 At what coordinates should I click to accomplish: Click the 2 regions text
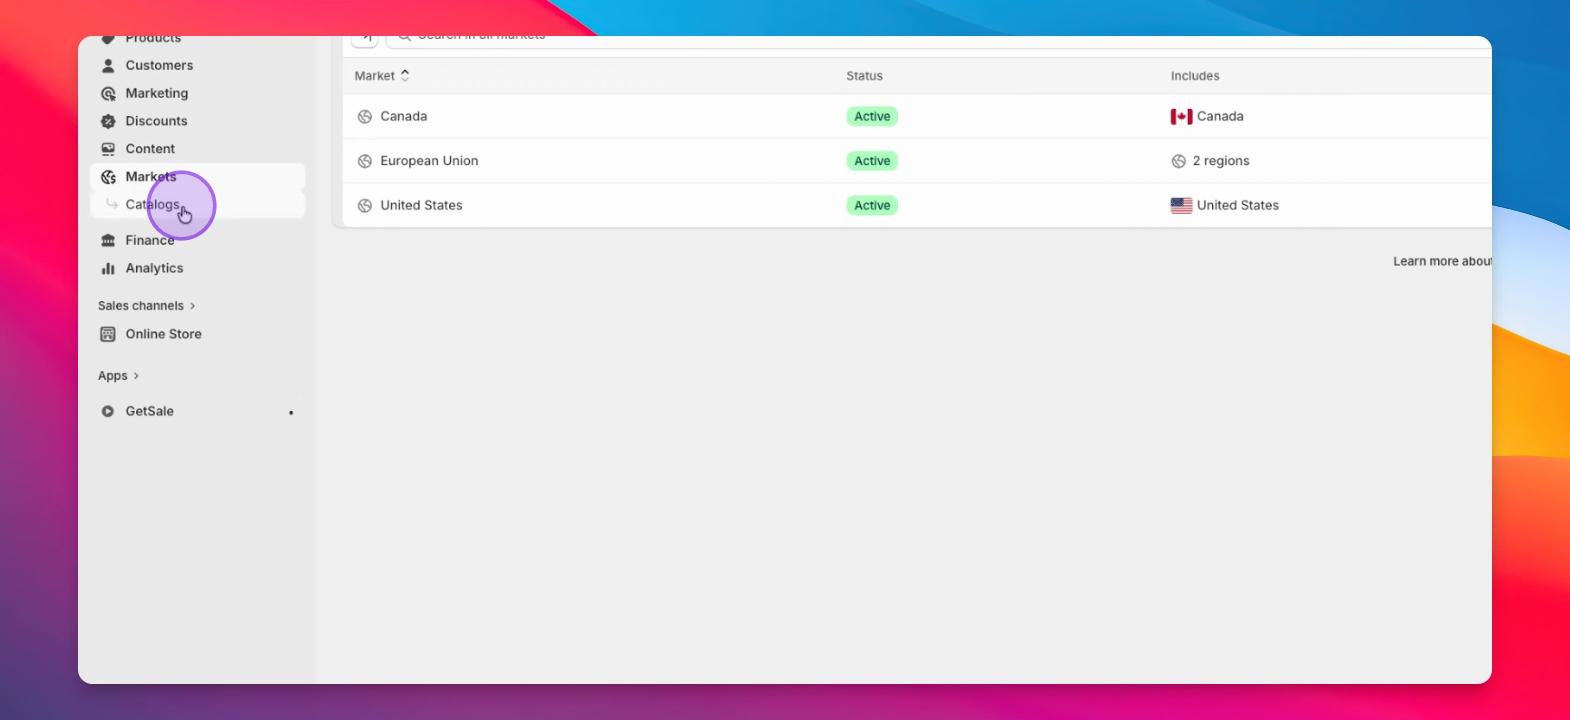tap(1221, 161)
